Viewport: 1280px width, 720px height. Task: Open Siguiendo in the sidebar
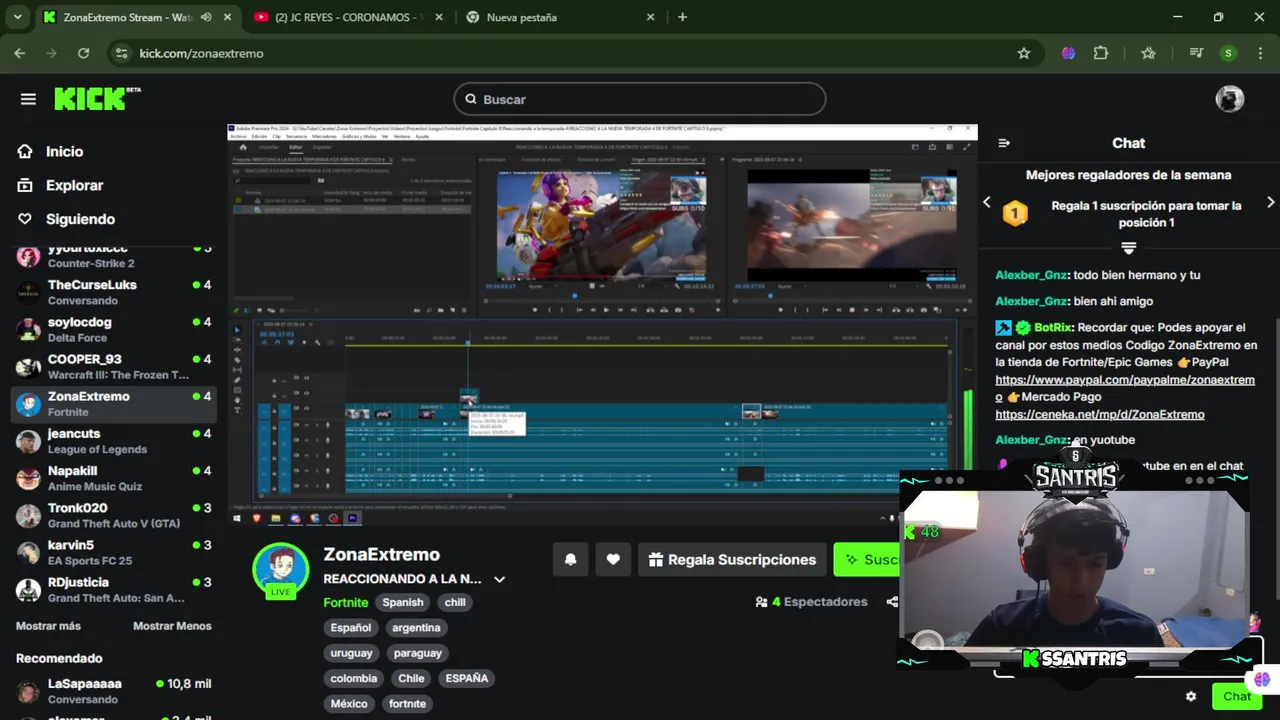(80, 219)
